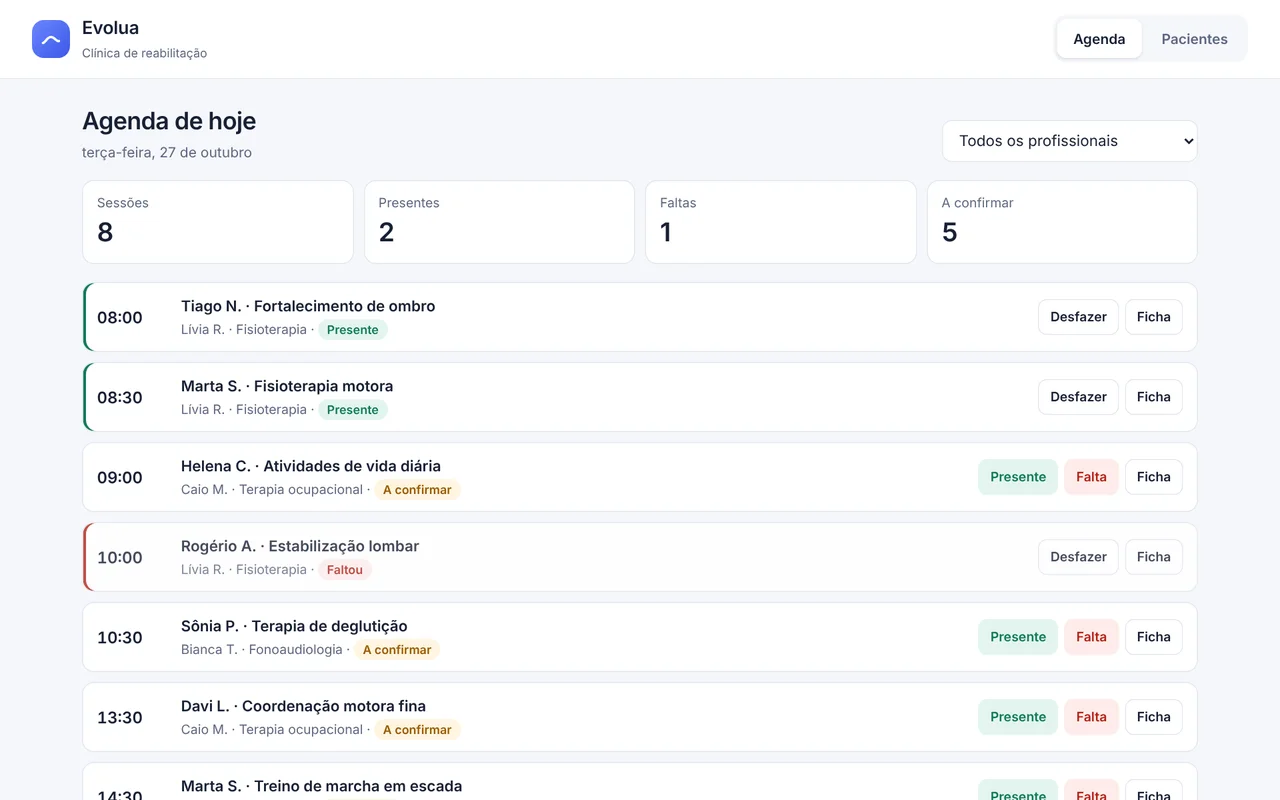Click the date "terça-feira, 27 de outubro"
The image size is (1280, 800).
[167, 153]
